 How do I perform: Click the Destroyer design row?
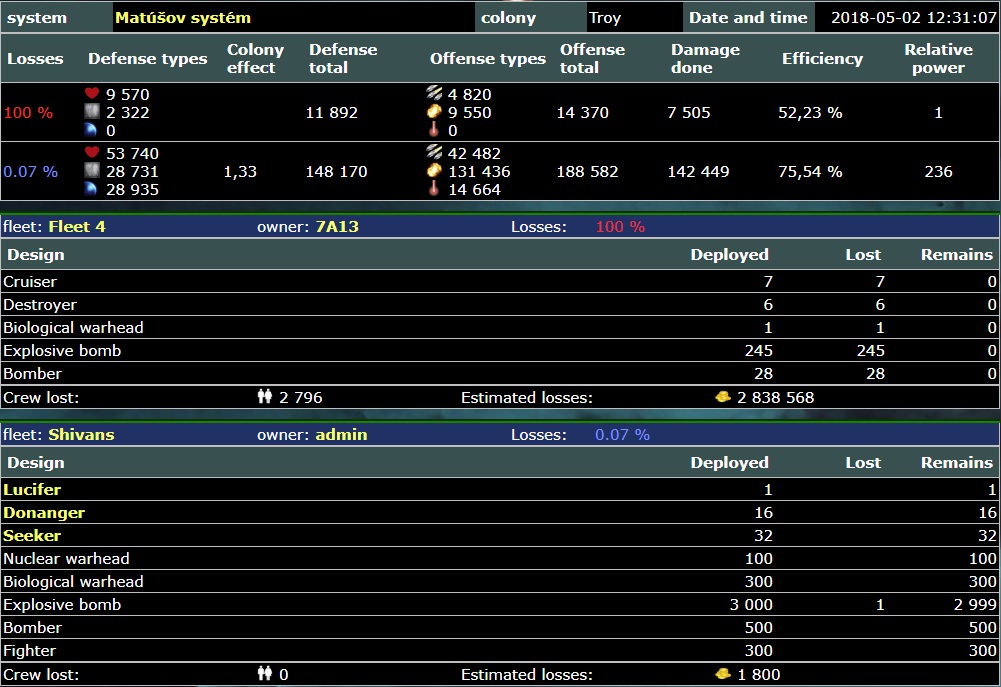coord(500,305)
